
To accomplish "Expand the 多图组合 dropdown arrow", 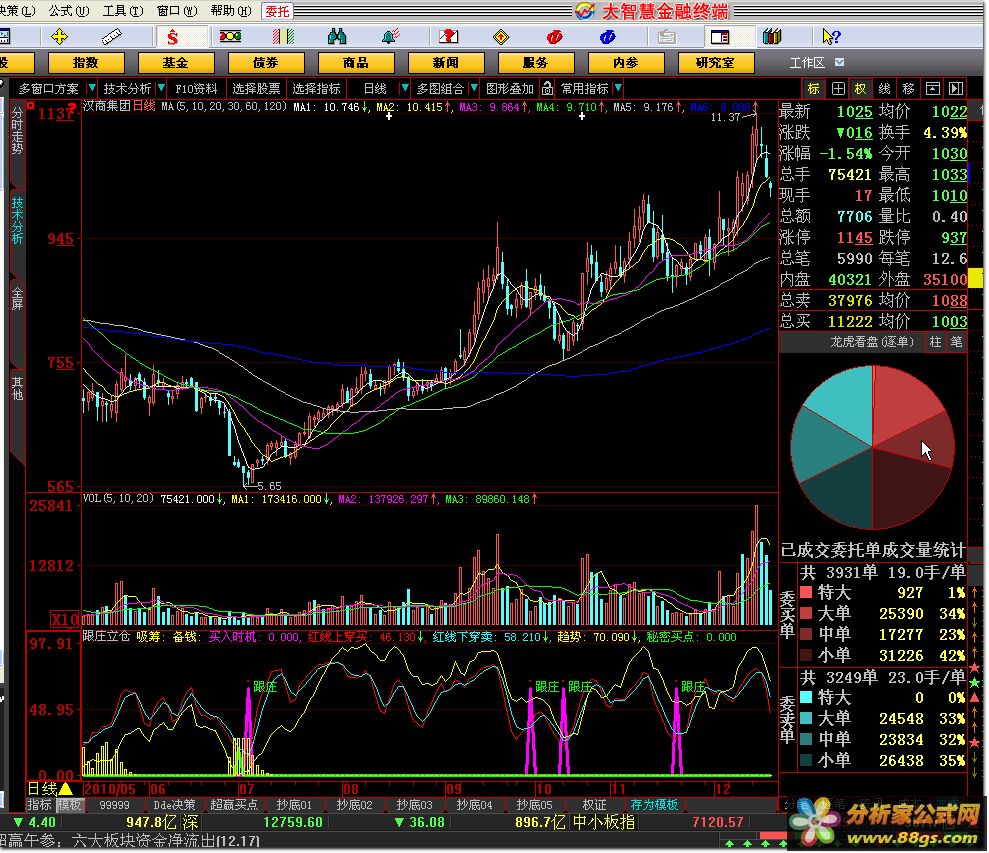I will (474, 88).
